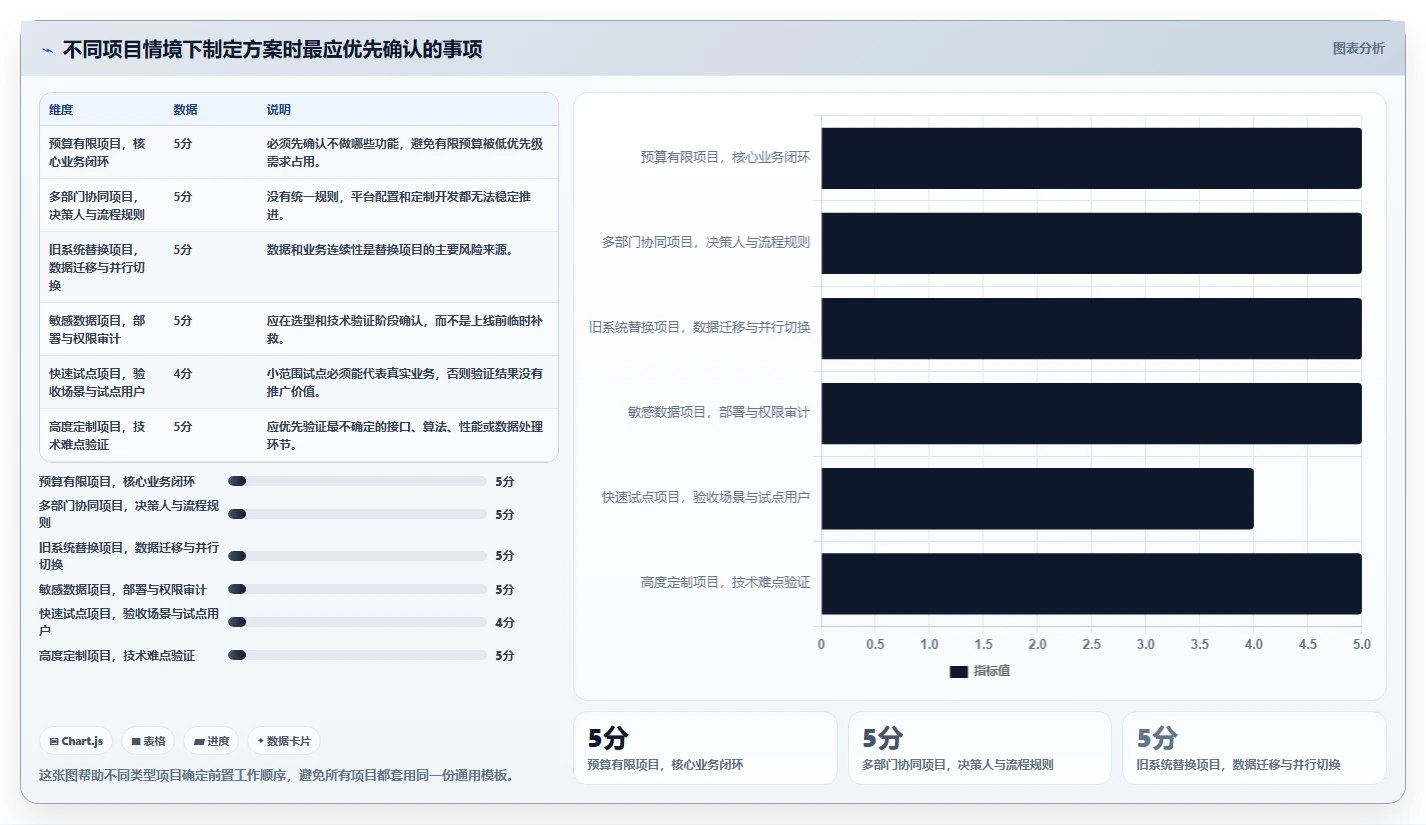The image size is (1426, 825).
Task: Open the 5分 data card for 旧系统替换项目
Action: point(1254,748)
